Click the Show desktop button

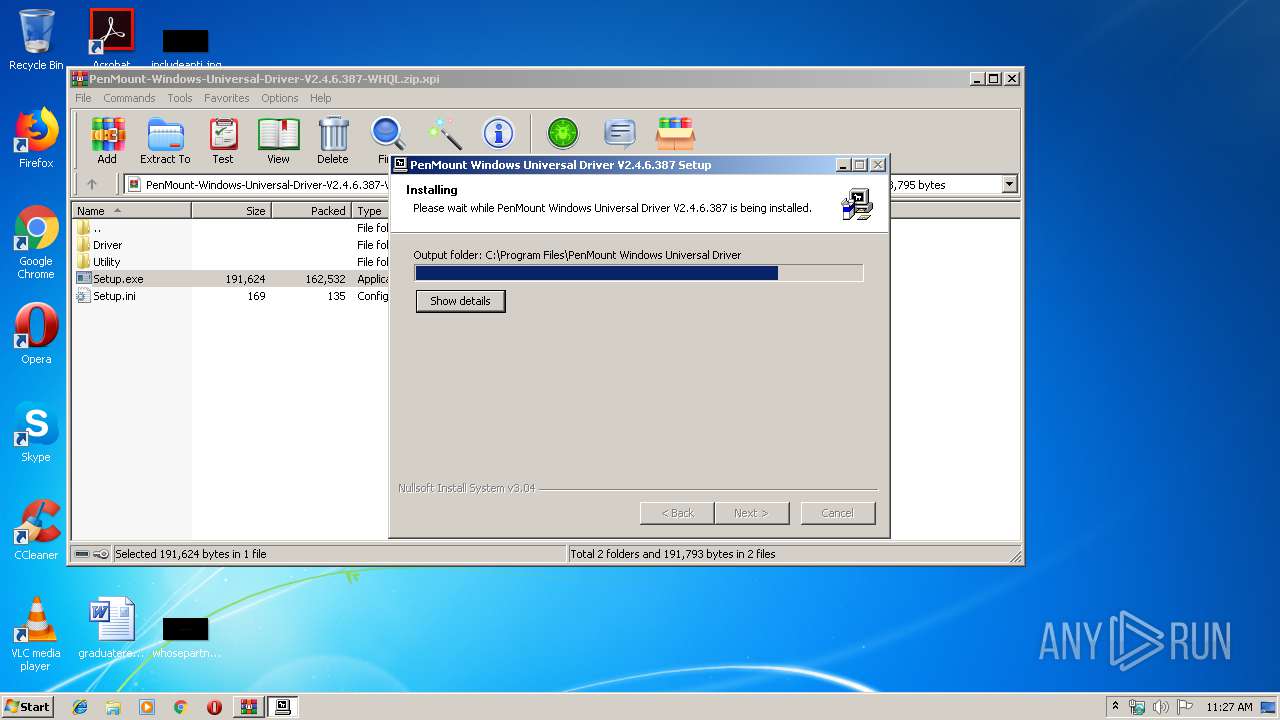pos(1270,707)
